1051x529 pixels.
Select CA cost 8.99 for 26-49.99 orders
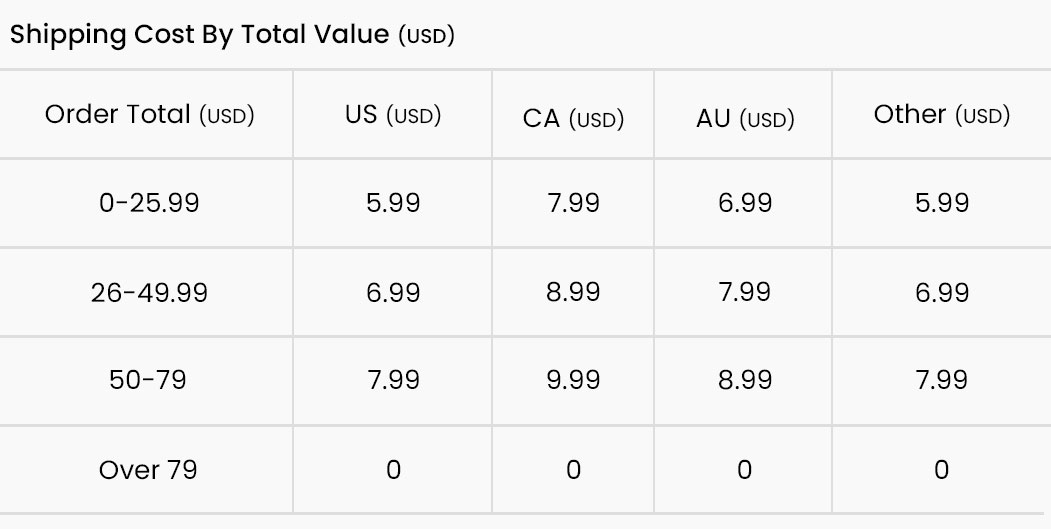[573, 292]
